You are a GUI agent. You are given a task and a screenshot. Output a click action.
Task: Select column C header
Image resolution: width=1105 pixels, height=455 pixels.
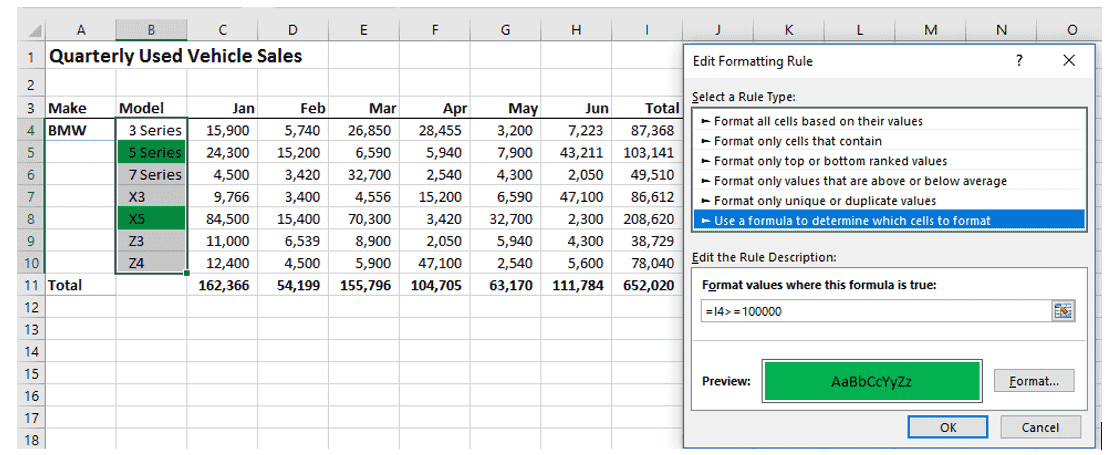(x=222, y=30)
